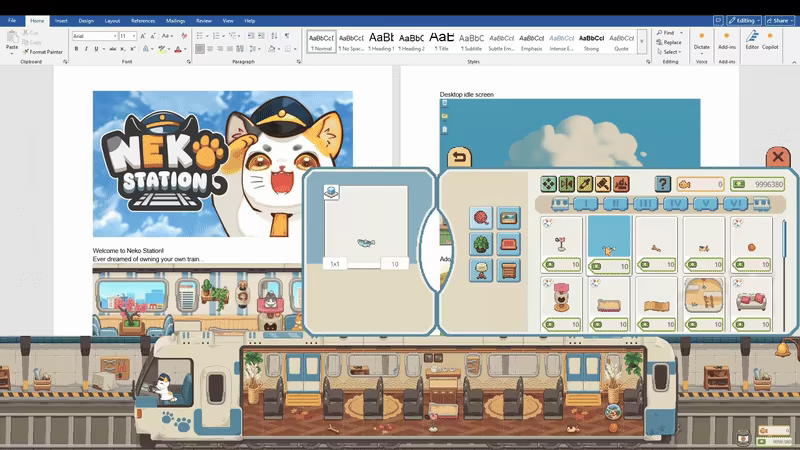This screenshot has height=450, width=800.
Task: Select the red rug category
Action: tap(508, 244)
